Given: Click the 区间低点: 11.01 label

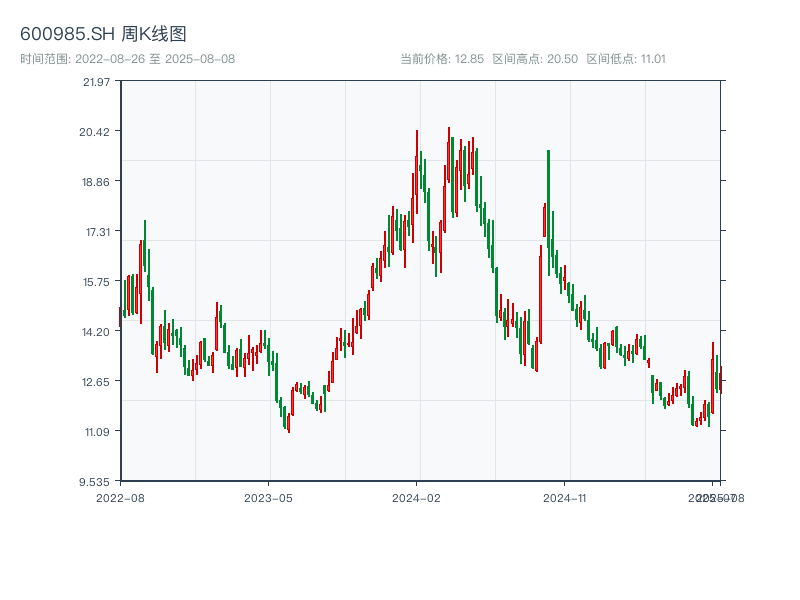Looking at the screenshot, I should point(626,59).
